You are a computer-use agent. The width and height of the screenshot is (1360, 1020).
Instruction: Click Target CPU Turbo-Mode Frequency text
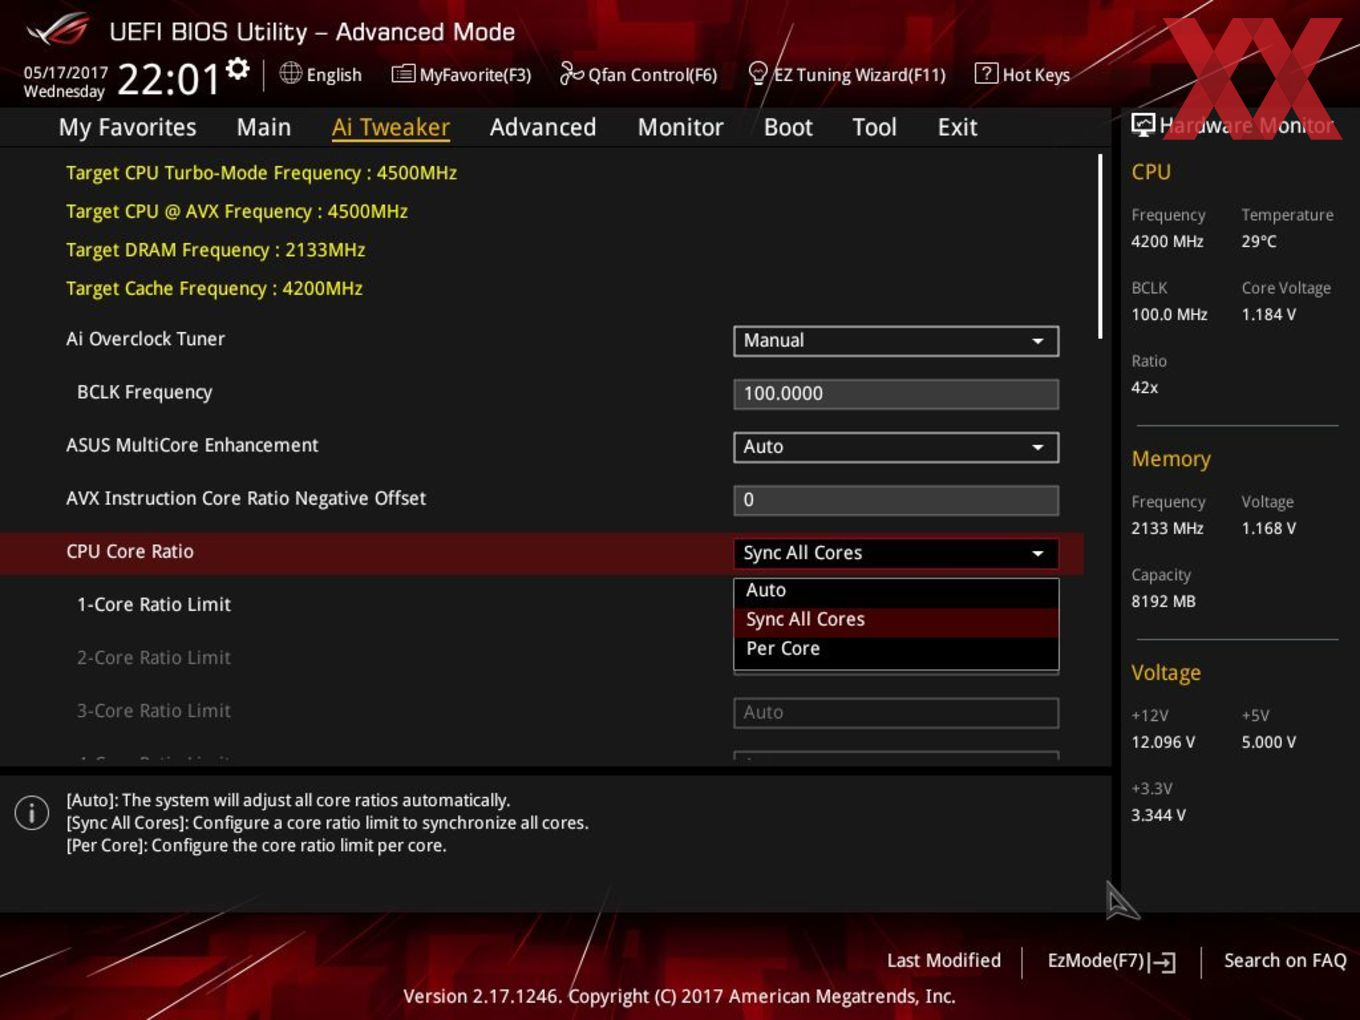click(261, 173)
